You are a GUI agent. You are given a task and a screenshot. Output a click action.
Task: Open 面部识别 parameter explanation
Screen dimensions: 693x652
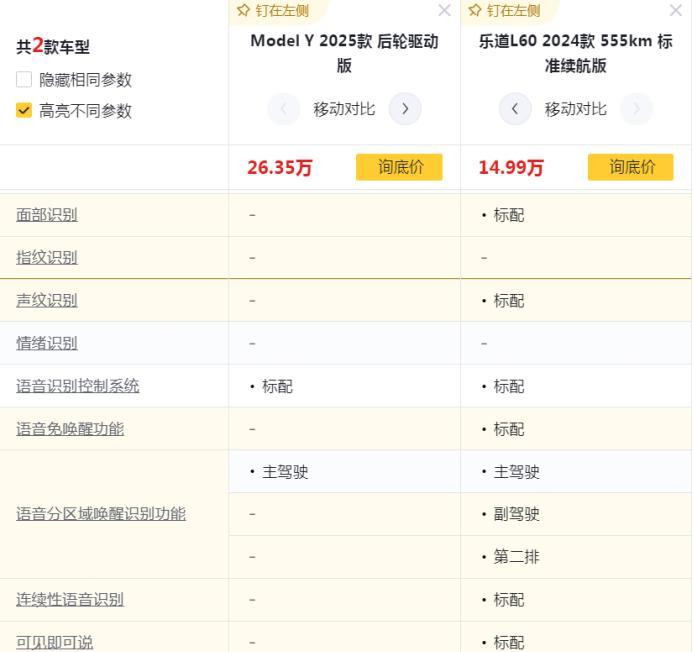(x=47, y=215)
